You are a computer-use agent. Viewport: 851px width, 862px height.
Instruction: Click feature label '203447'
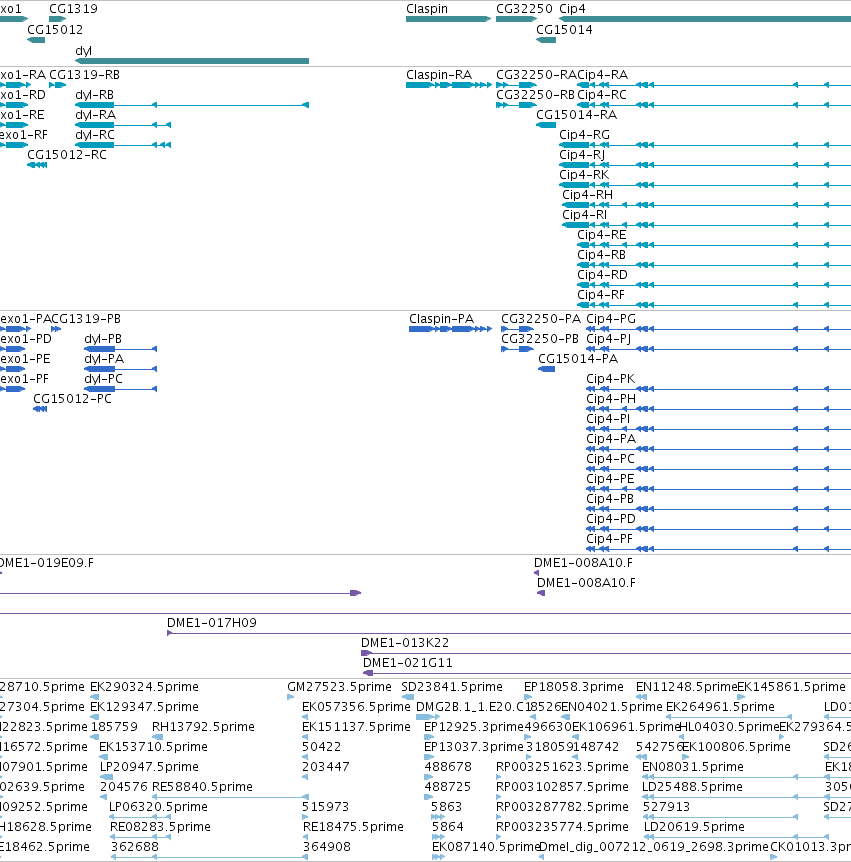[326, 766]
